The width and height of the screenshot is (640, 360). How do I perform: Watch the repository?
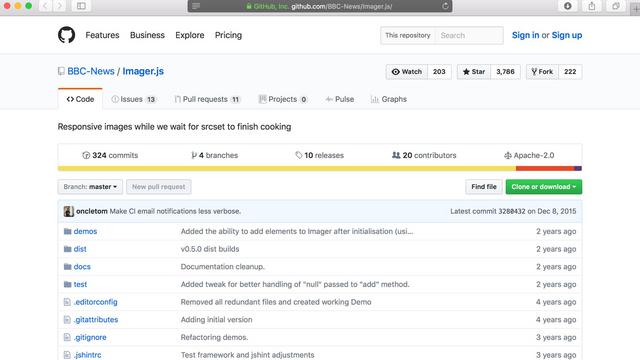coord(407,72)
